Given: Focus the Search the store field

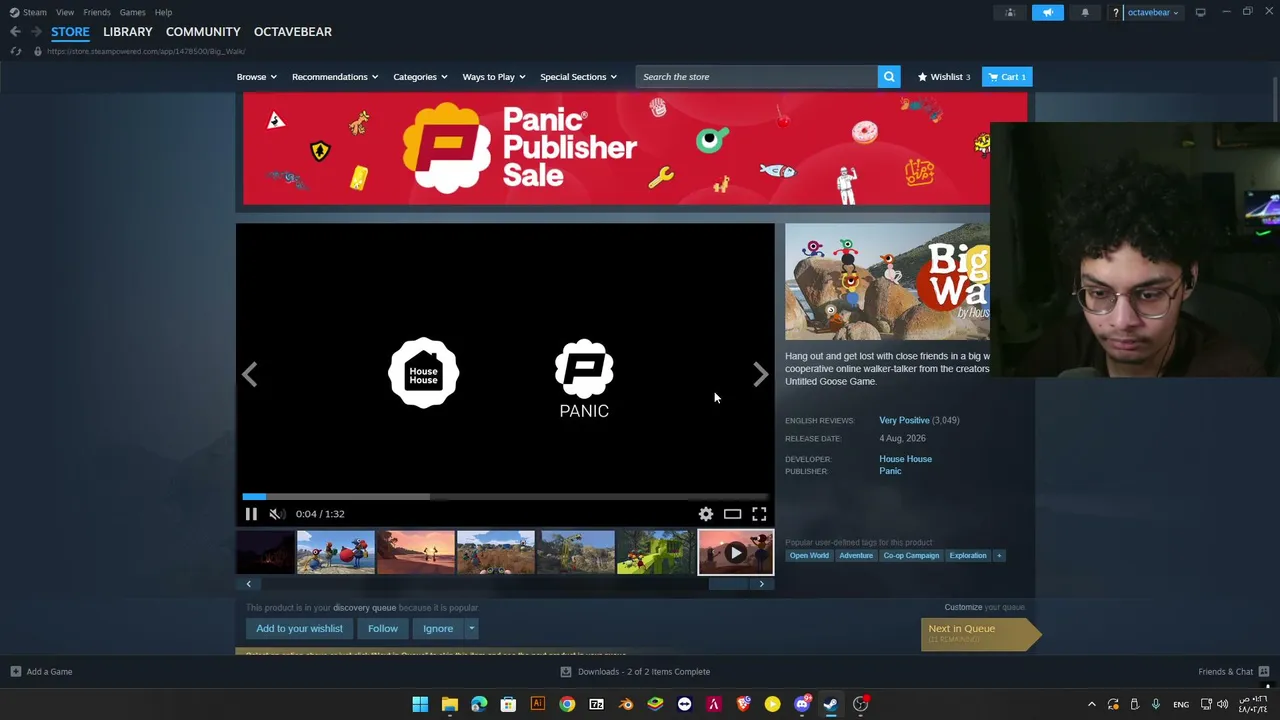Looking at the screenshot, I should click(757, 77).
